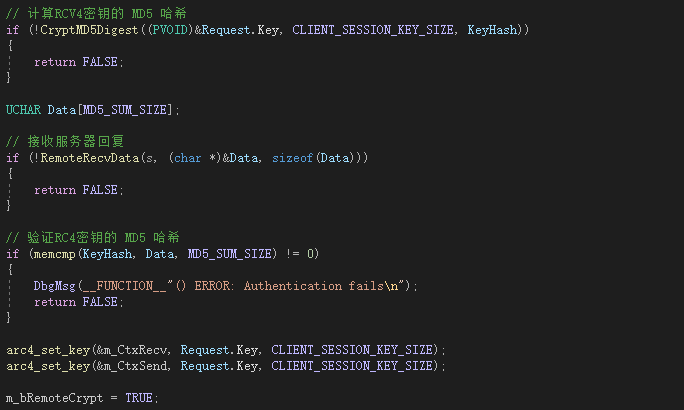The width and height of the screenshot is (684, 410).
Task: Click the MD5_SUM_SIZE array size constant
Action: 125,110
